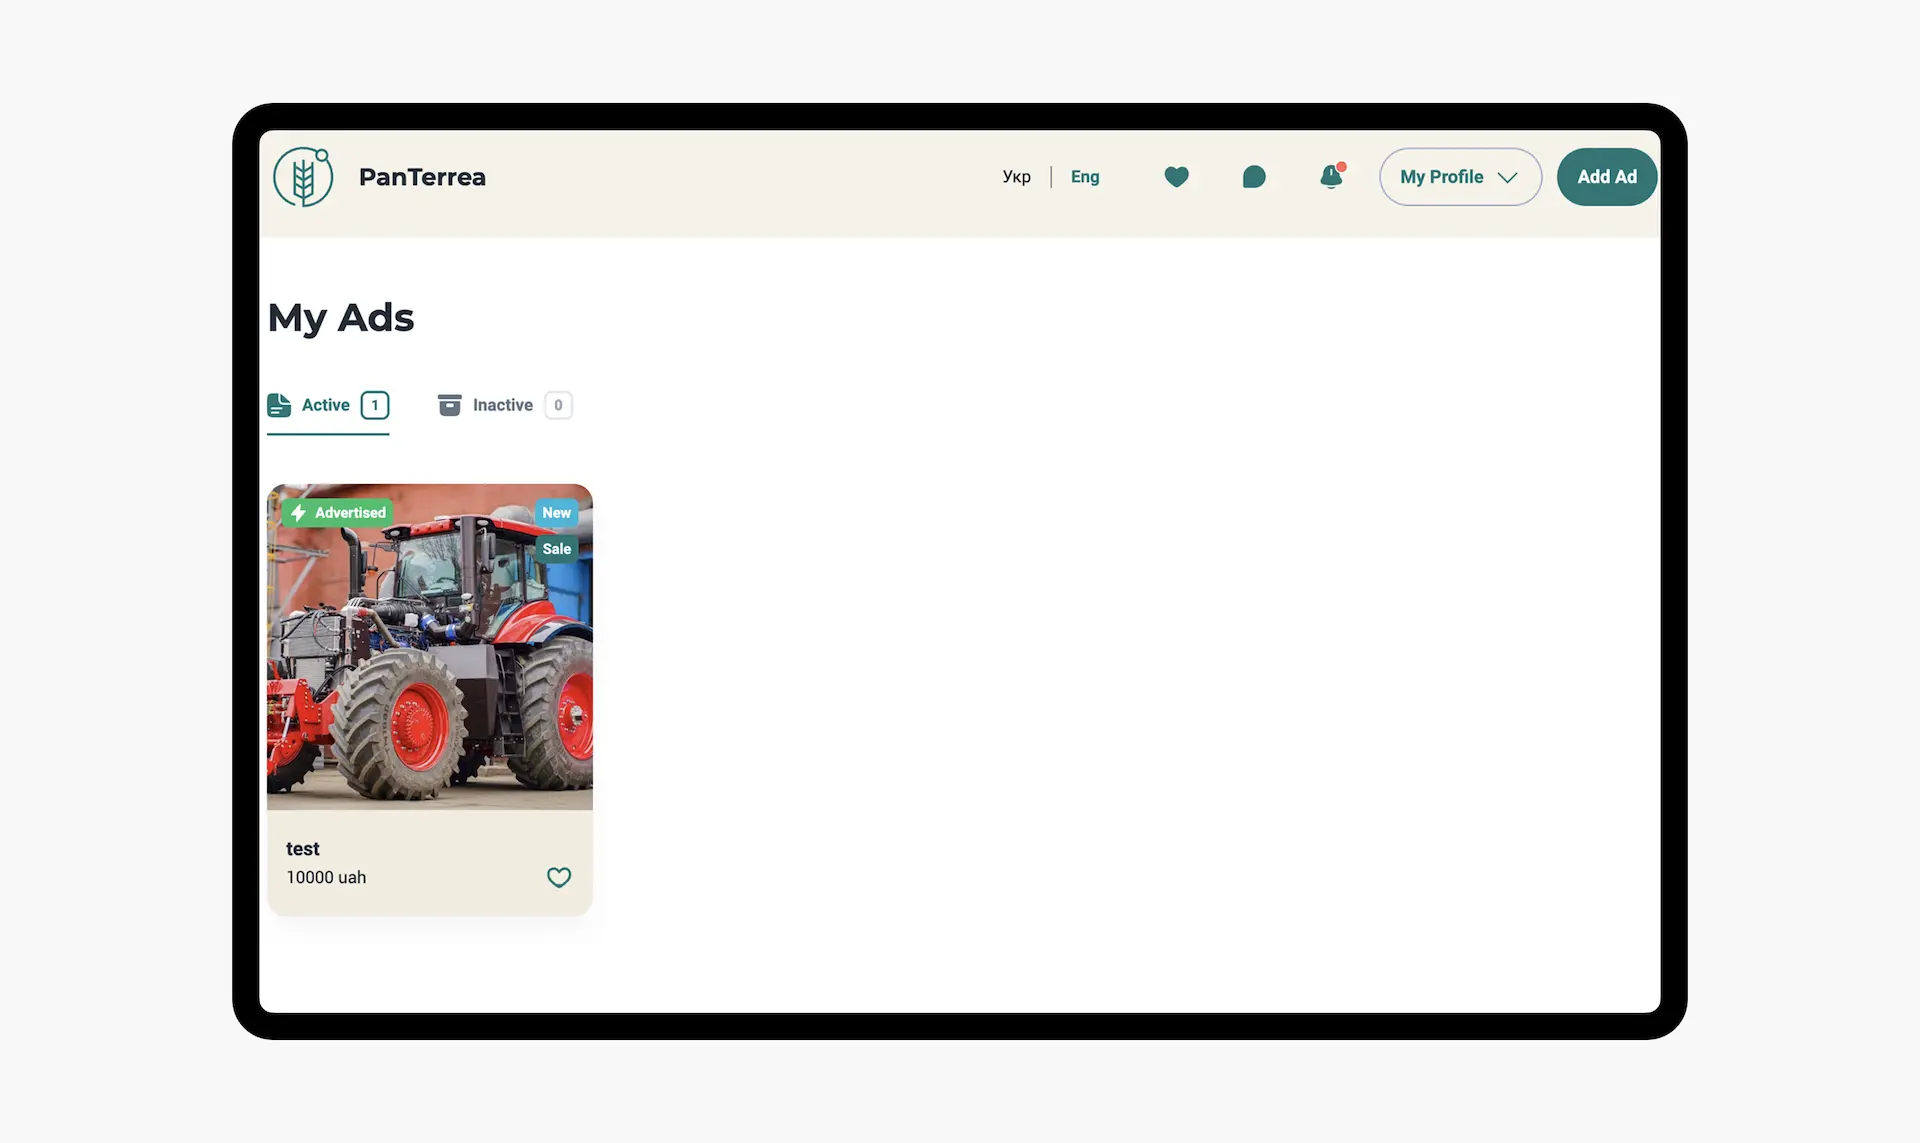1920x1143 pixels.
Task: Open the PanTerrea home link text
Action: pos(422,177)
